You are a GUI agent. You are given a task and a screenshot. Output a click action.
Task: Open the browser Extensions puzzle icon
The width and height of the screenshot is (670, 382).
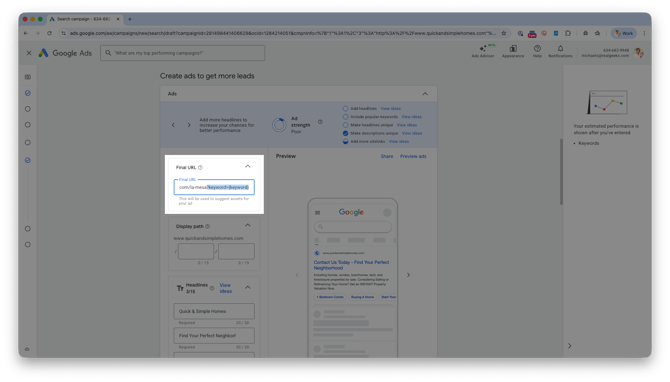click(568, 33)
